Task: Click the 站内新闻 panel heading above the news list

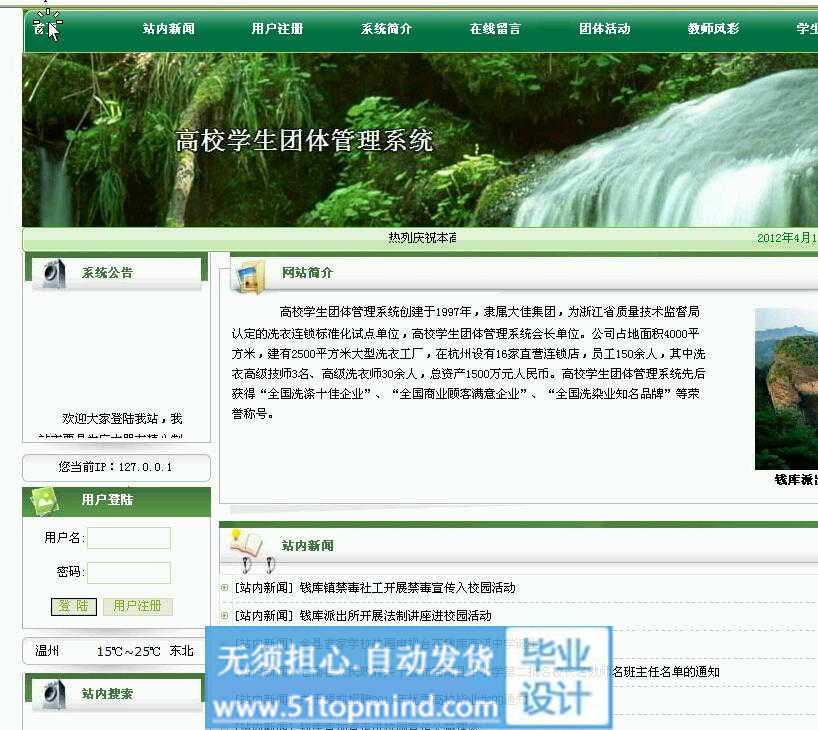Action: click(x=307, y=546)
